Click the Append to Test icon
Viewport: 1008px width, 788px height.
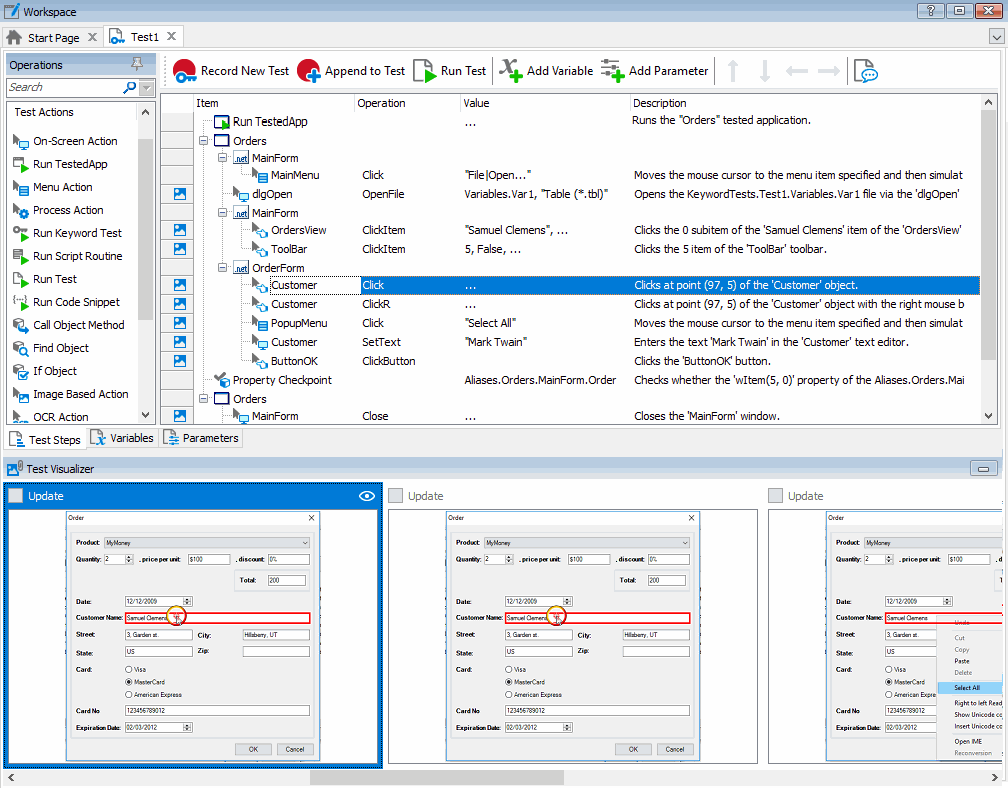[309, 71]
